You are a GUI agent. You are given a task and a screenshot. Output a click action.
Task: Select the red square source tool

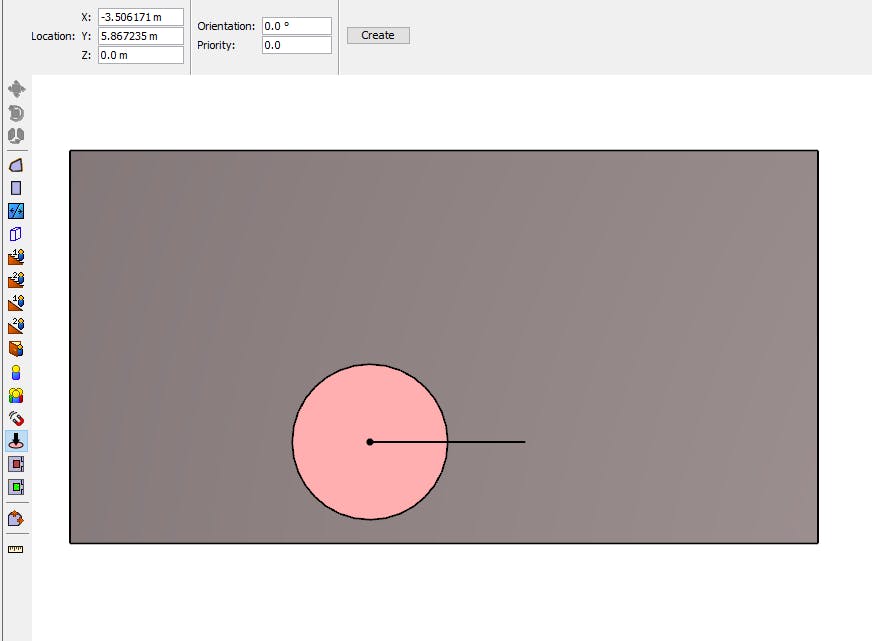(16, 464)
